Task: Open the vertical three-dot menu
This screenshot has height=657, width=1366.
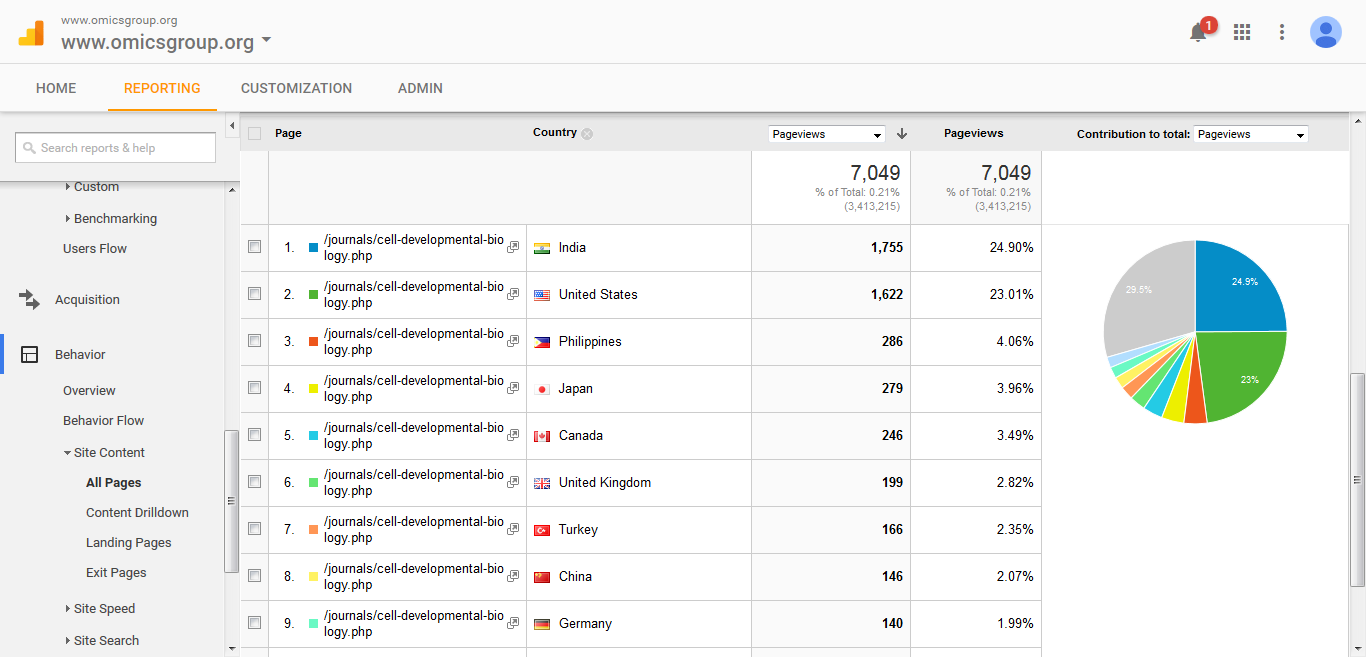Action: click(1282, 32)
